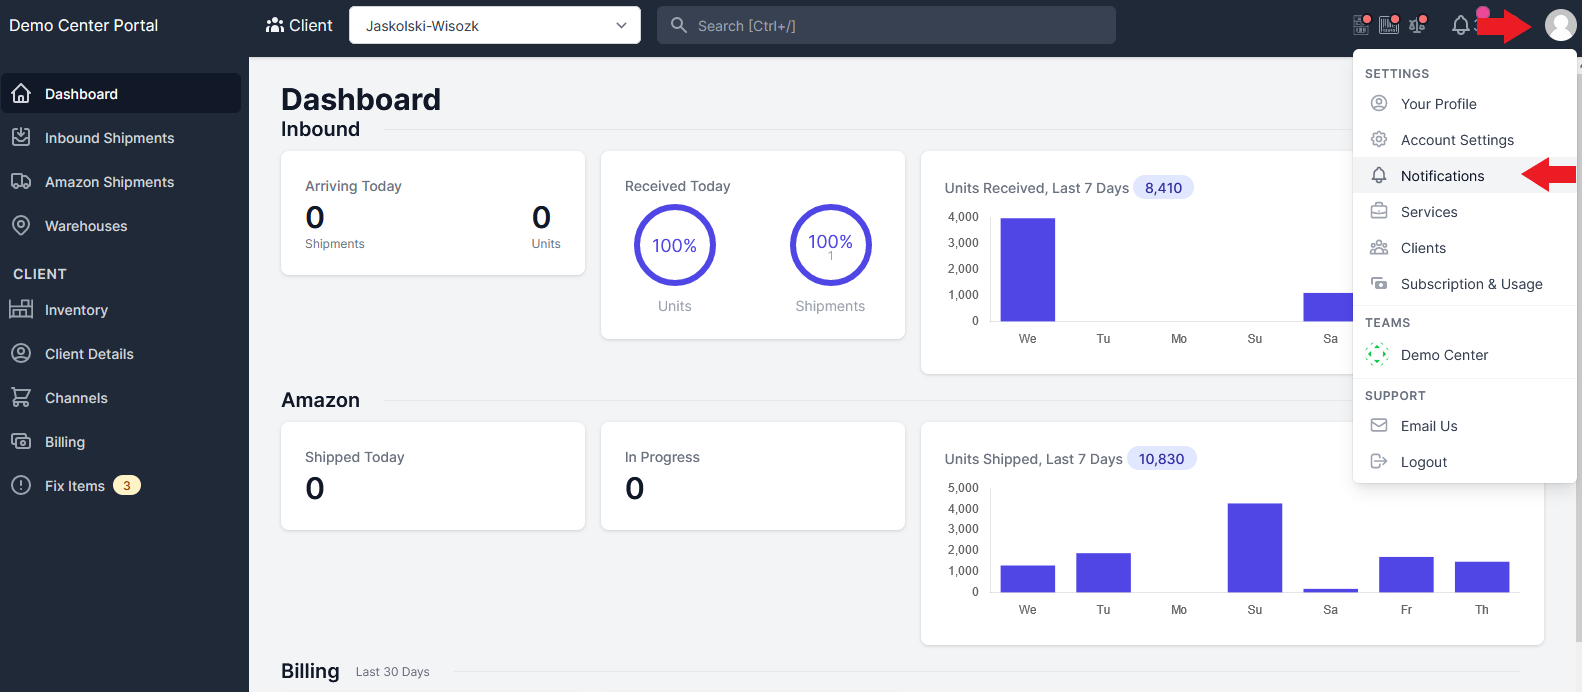Click the Amazon Shipments truck icon

coord(21,181)
